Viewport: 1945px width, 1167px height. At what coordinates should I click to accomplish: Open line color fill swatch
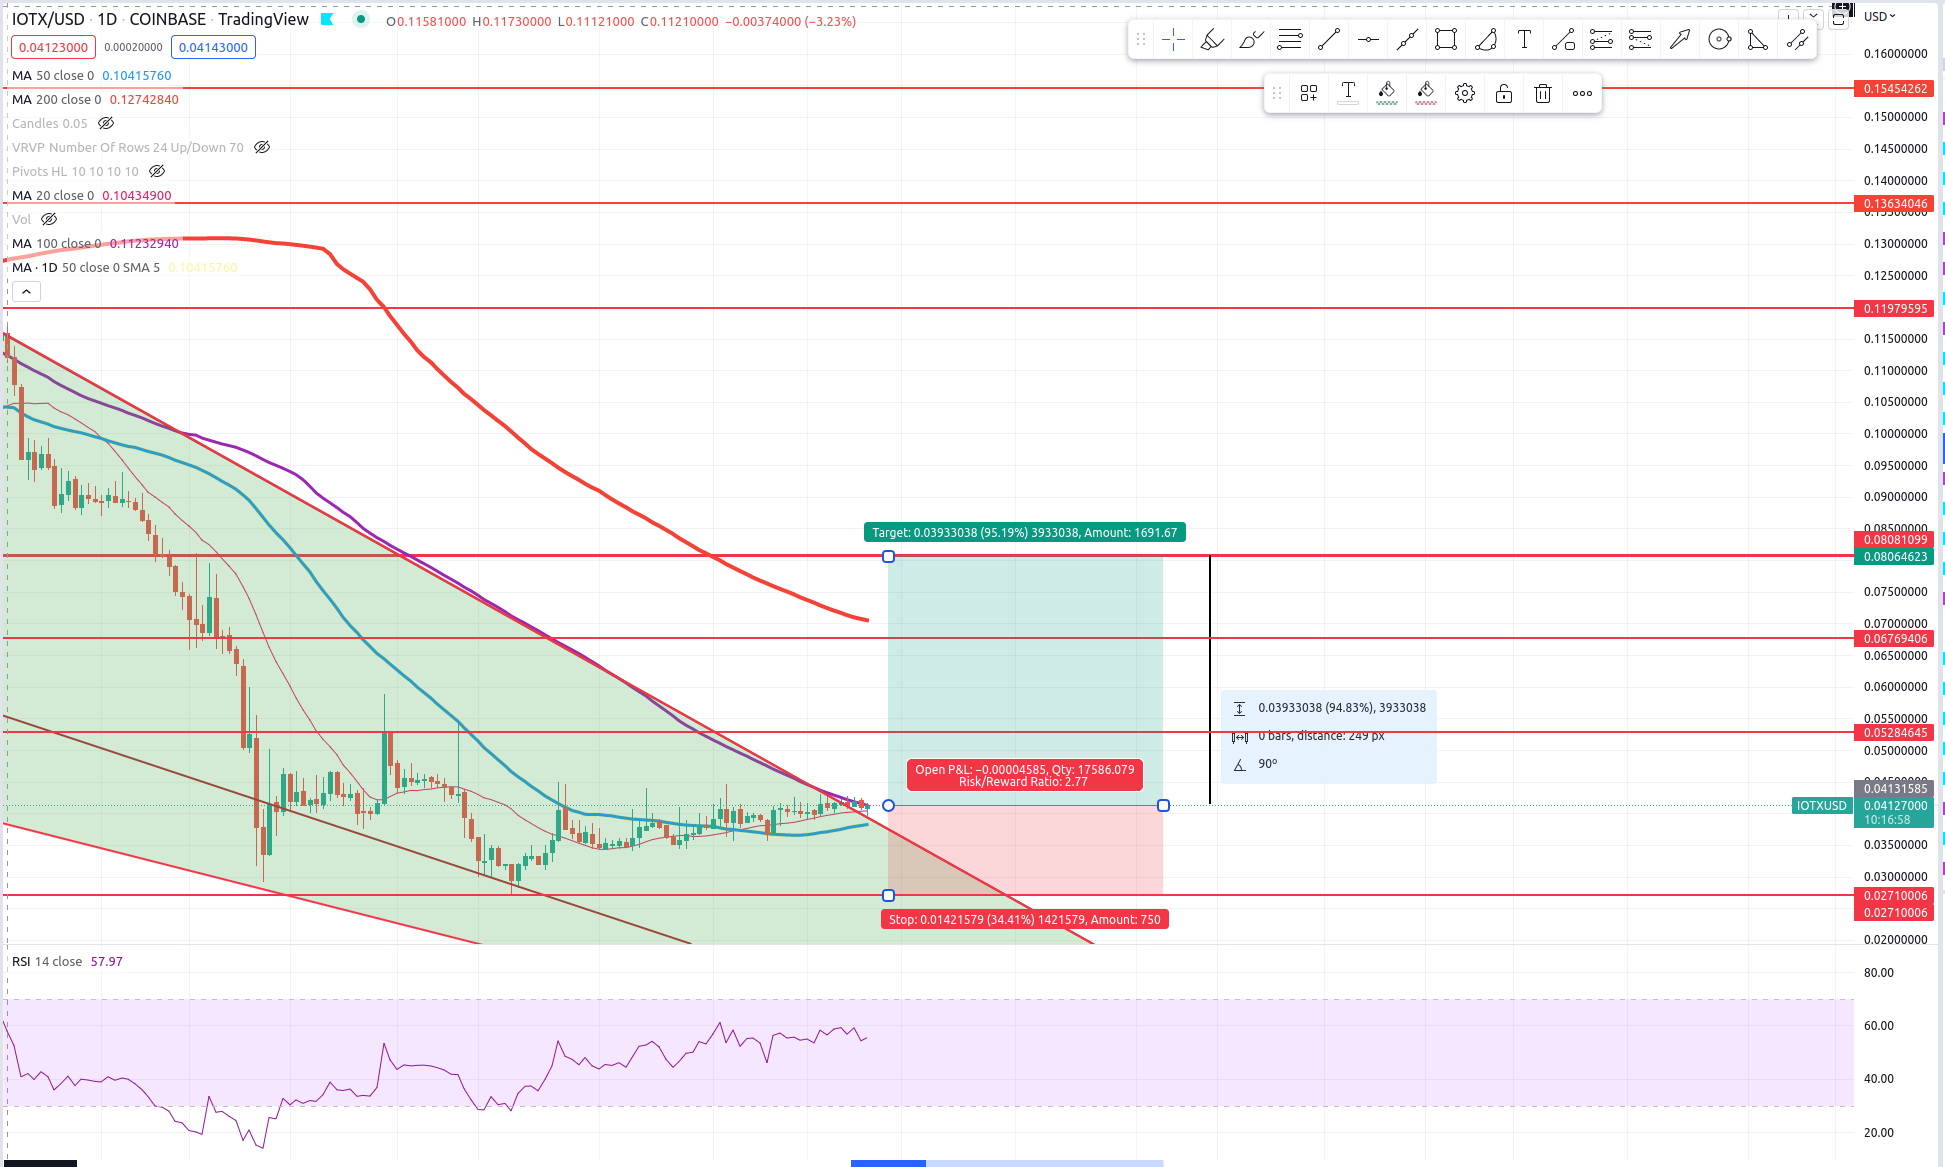[x=1387, y=93]
